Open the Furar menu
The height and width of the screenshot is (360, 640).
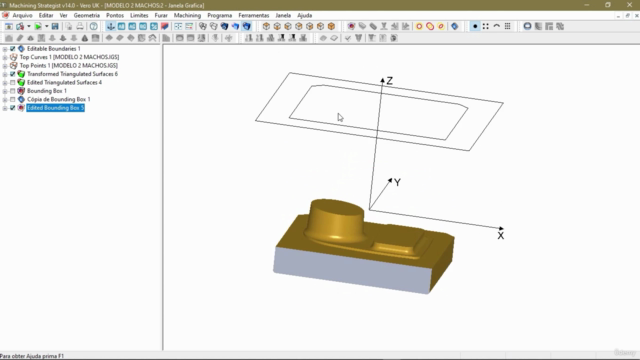tap(161, 16)
